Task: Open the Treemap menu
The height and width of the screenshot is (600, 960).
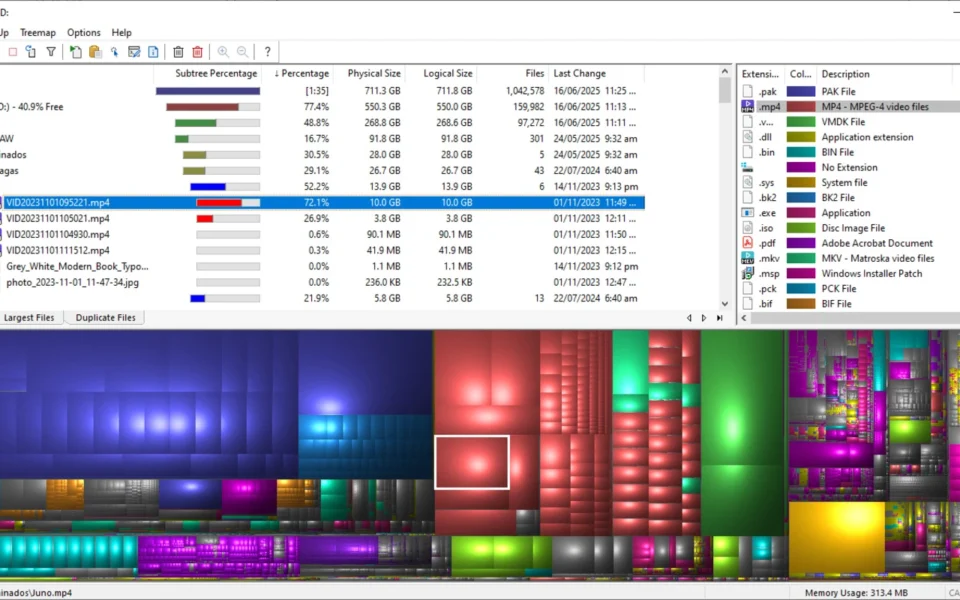Action: [38, 32]
